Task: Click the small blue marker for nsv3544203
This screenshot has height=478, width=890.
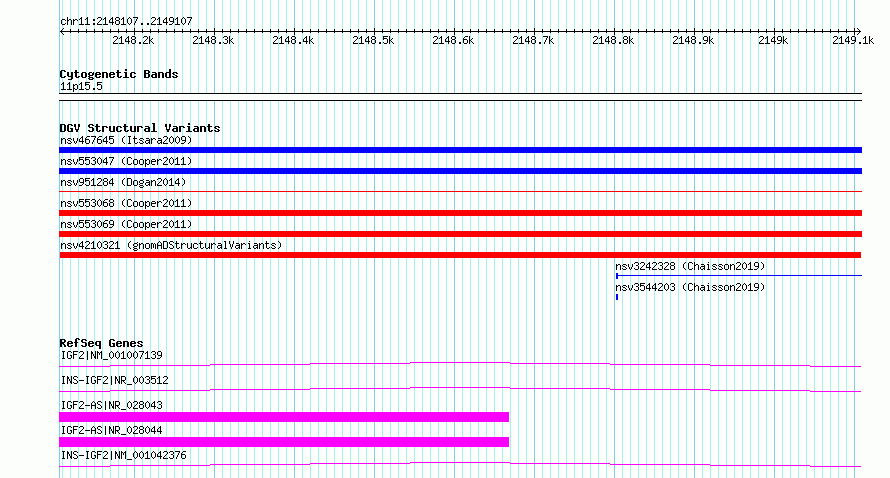Action: (617, 297)
